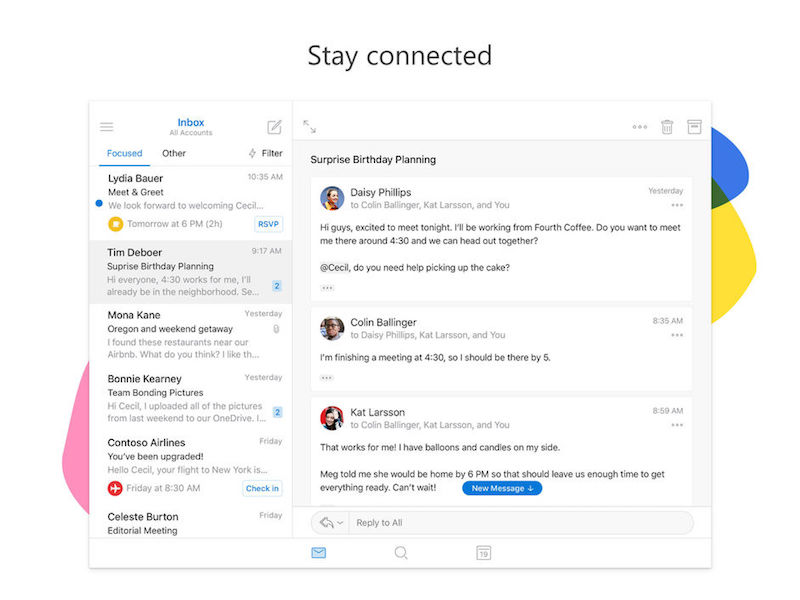Compose a new email message
Screen dimensions: 800x600
coord(274,127)
